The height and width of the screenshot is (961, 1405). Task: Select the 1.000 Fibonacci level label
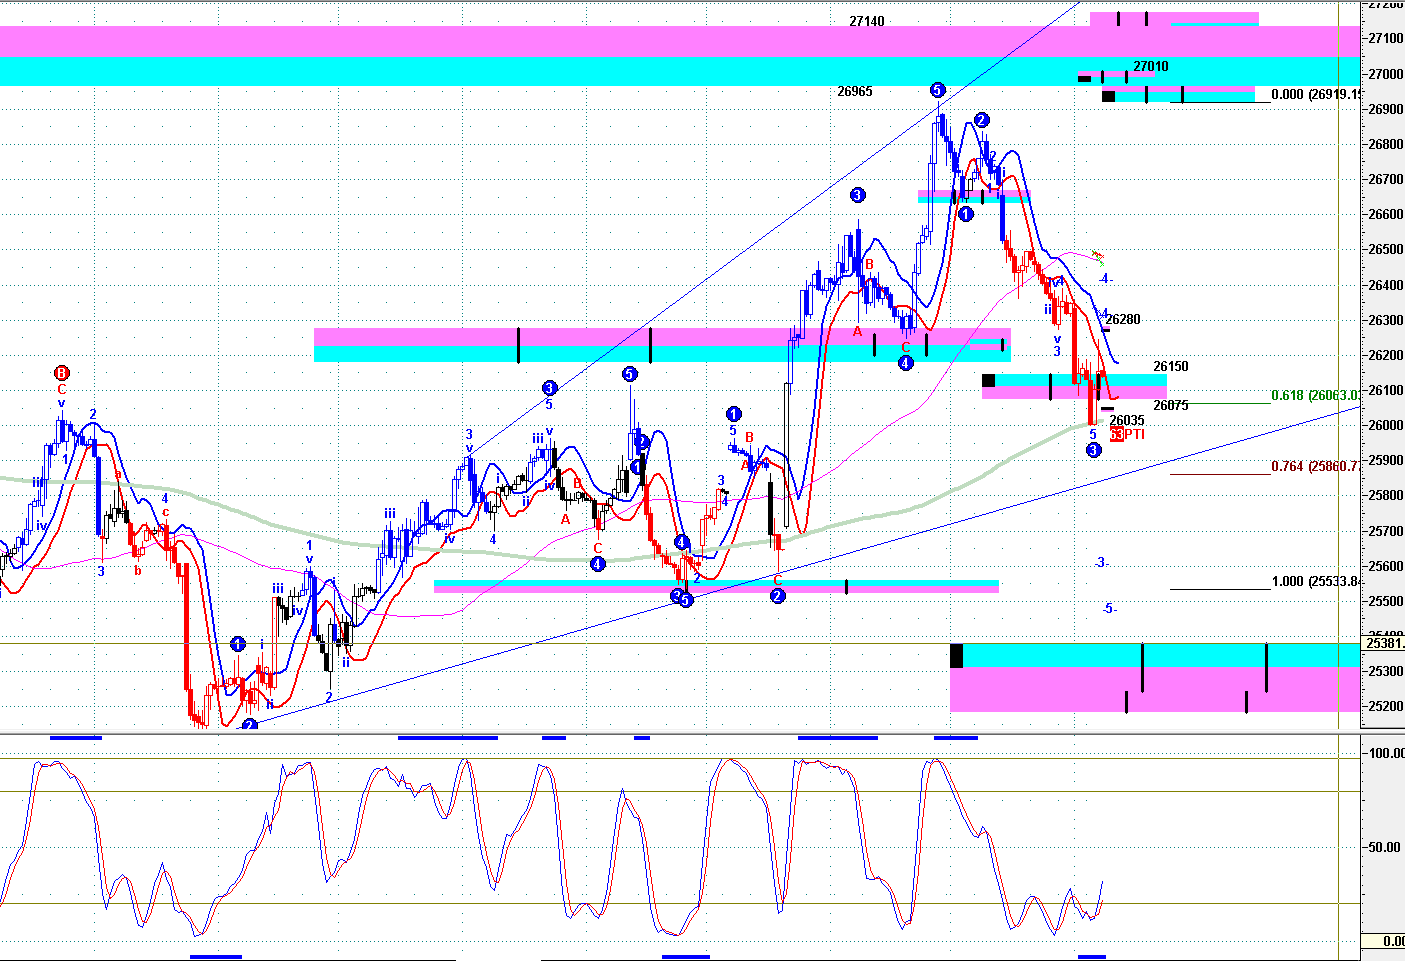pos(1315,582)
